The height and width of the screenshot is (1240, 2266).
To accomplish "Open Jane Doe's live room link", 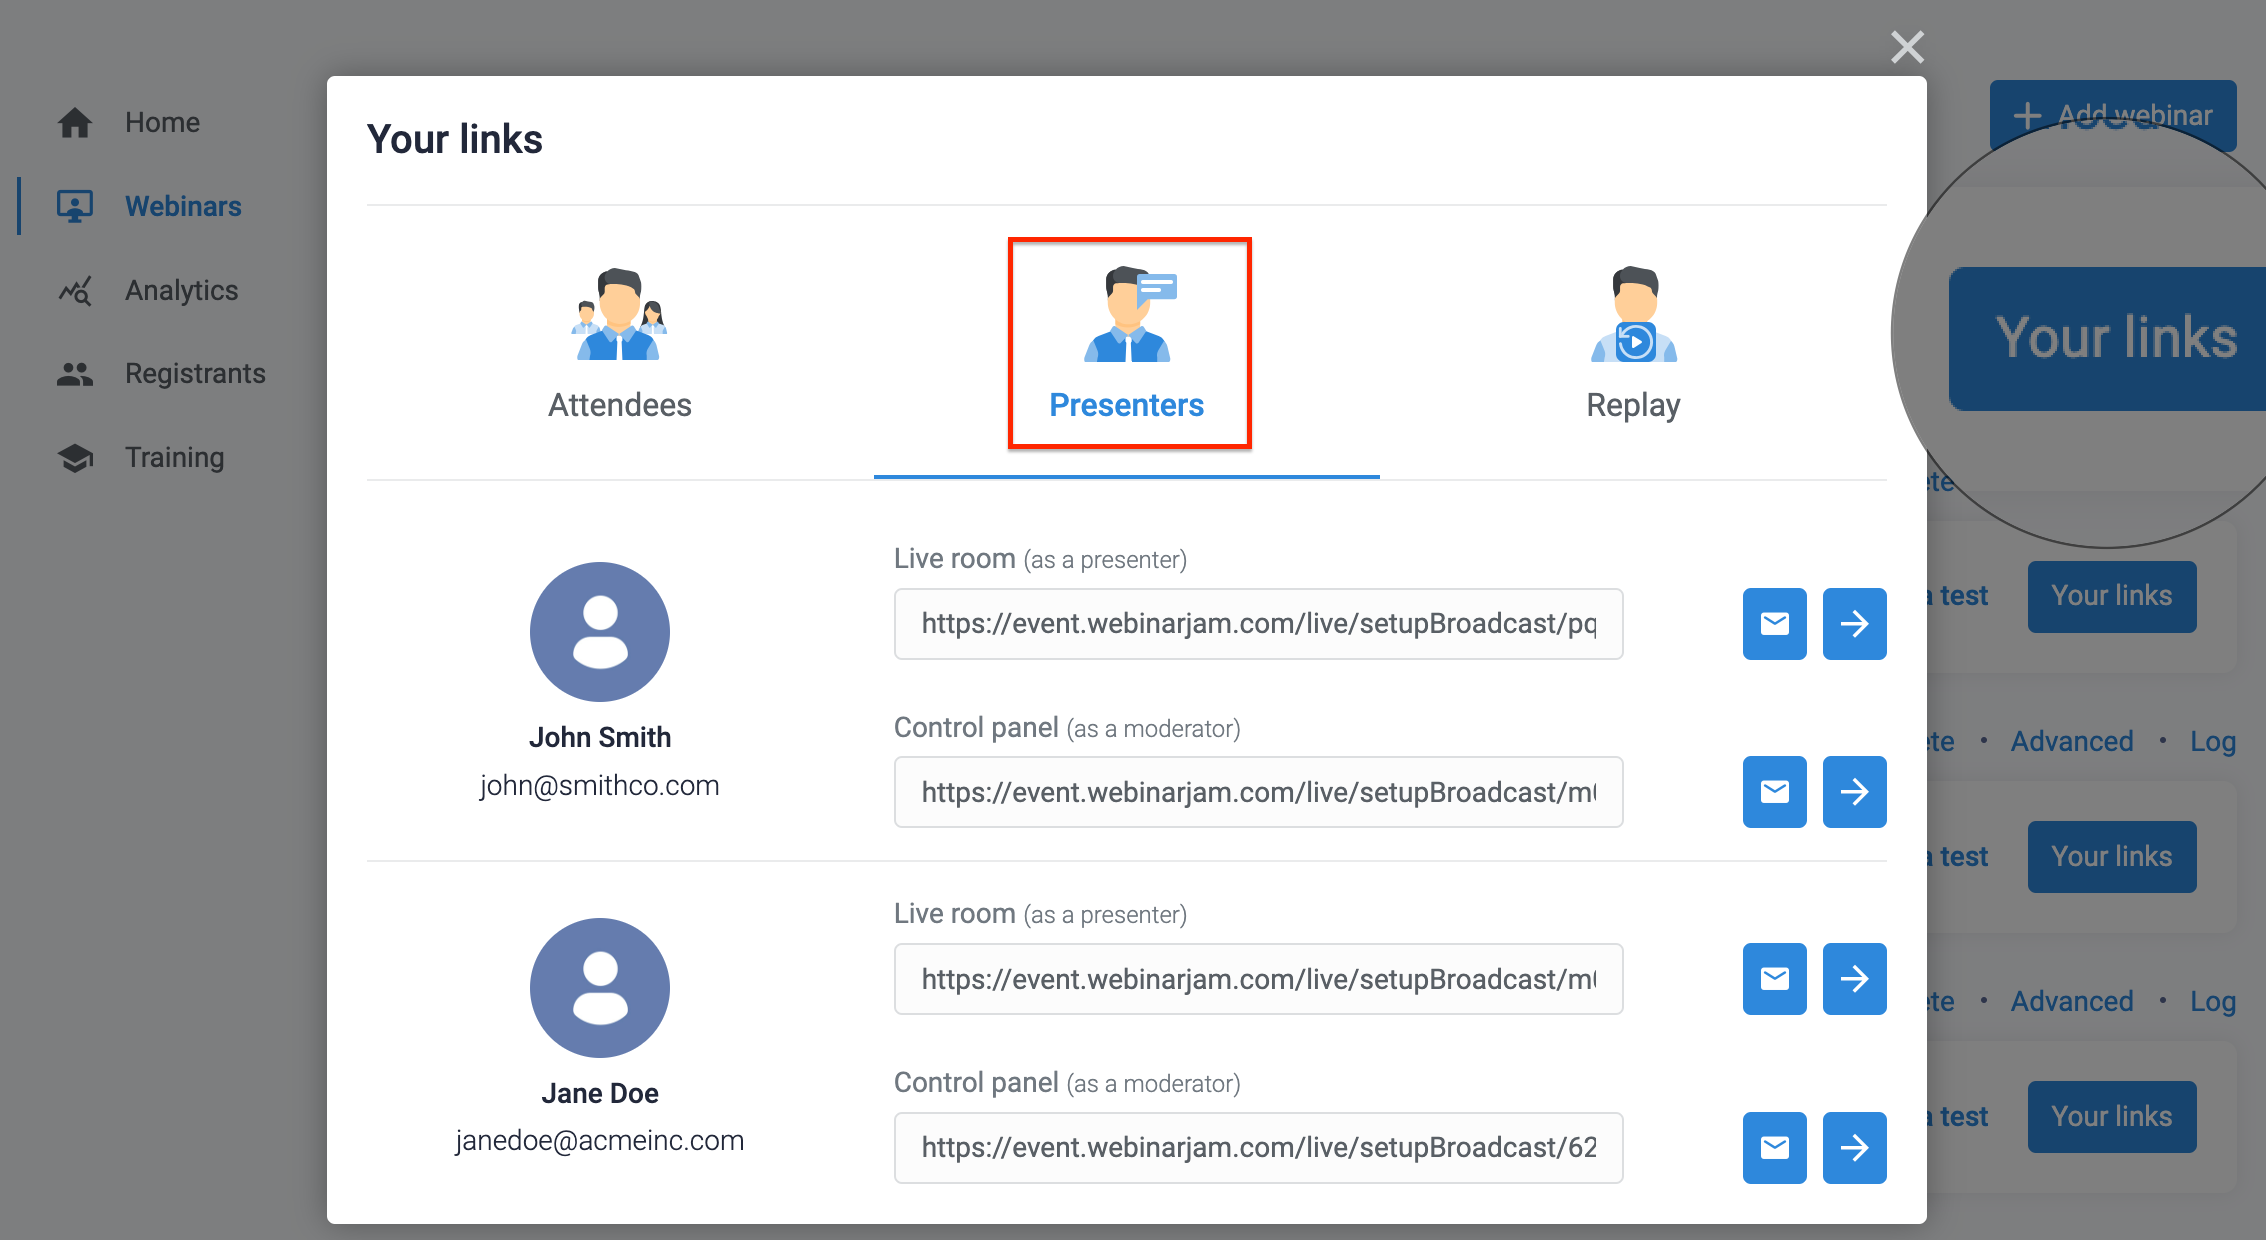I will click(1854, 979).
